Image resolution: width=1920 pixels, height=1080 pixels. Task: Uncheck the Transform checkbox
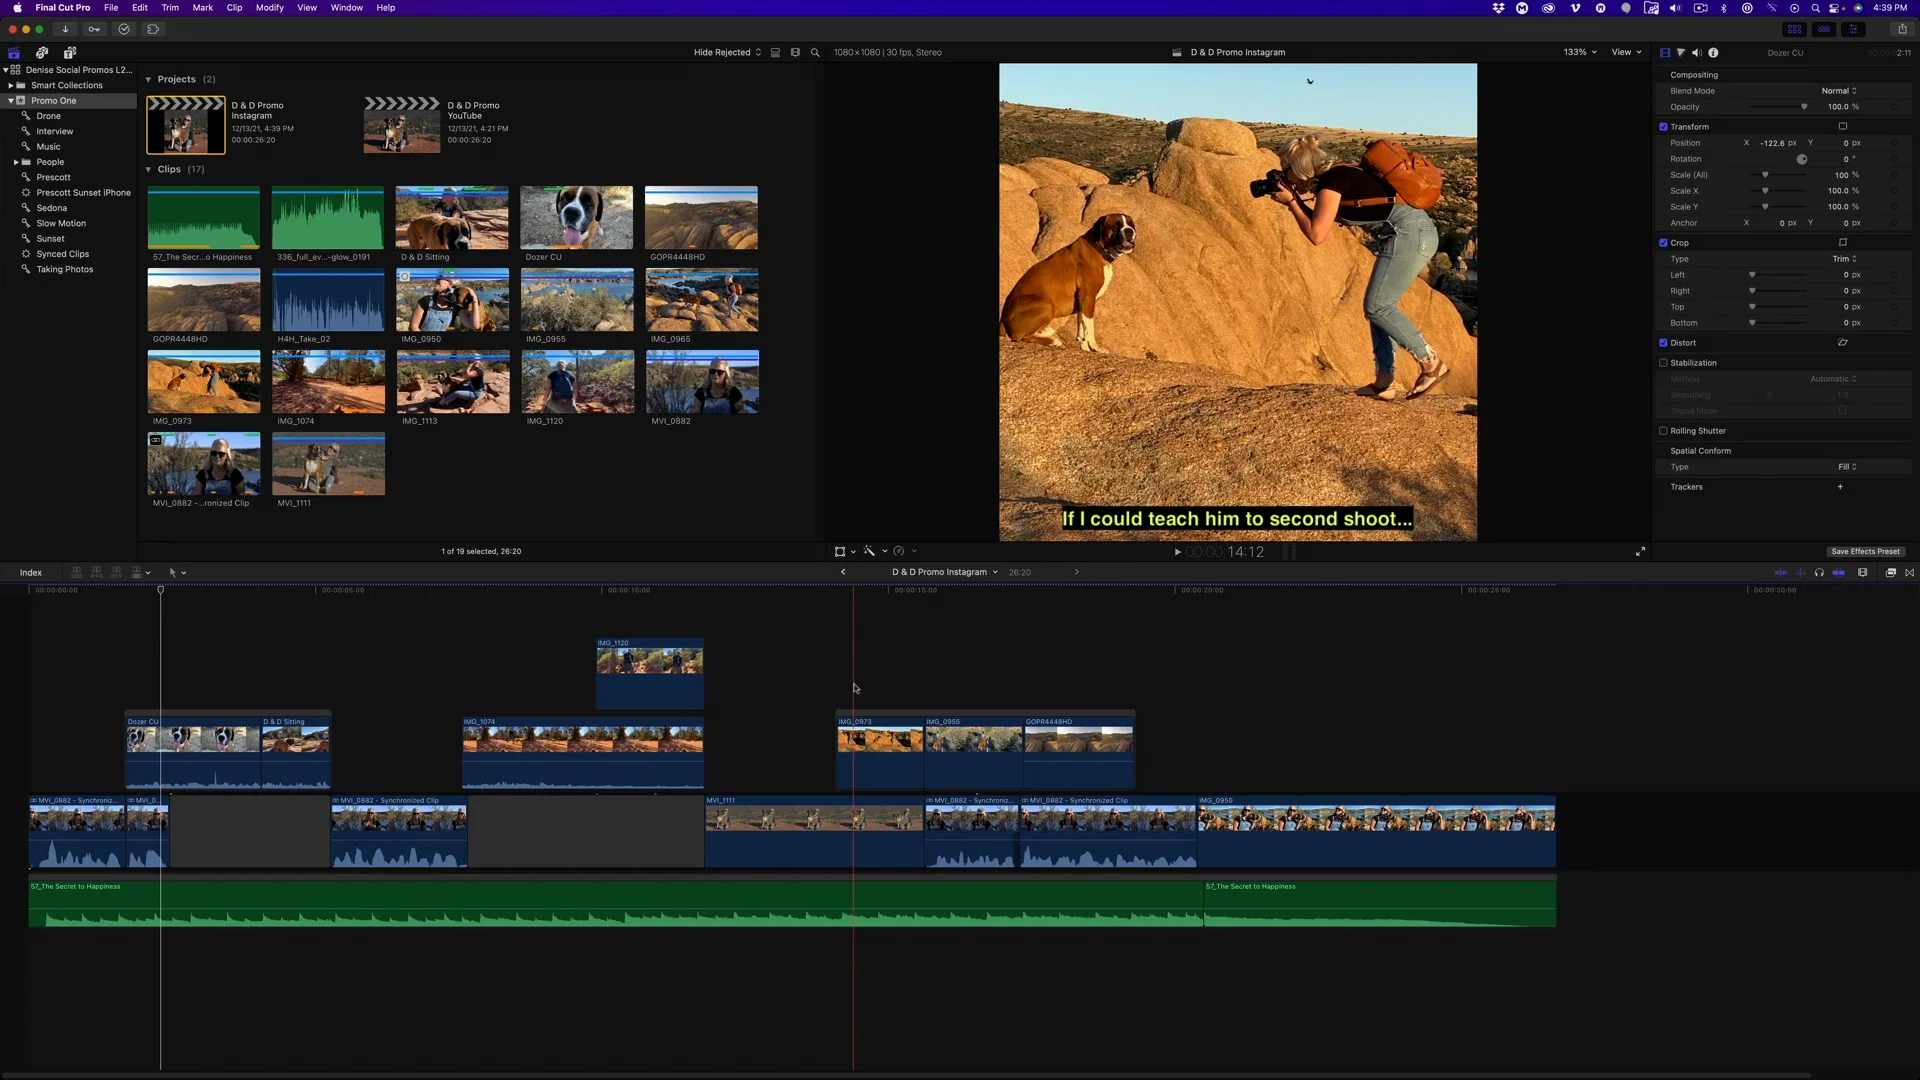coord(1663,127)
